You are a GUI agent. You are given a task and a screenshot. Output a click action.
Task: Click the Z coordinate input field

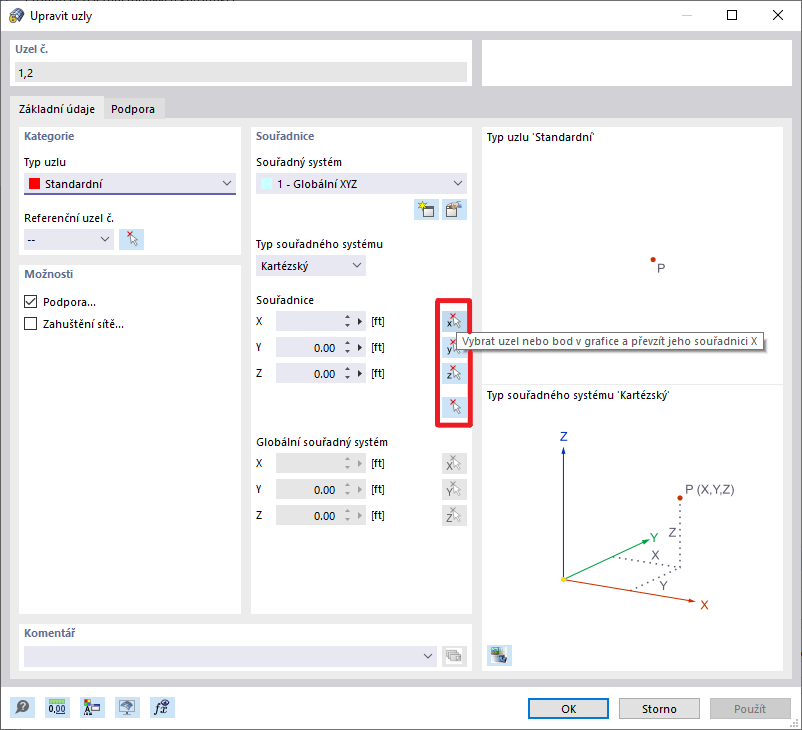coord(309,373)
